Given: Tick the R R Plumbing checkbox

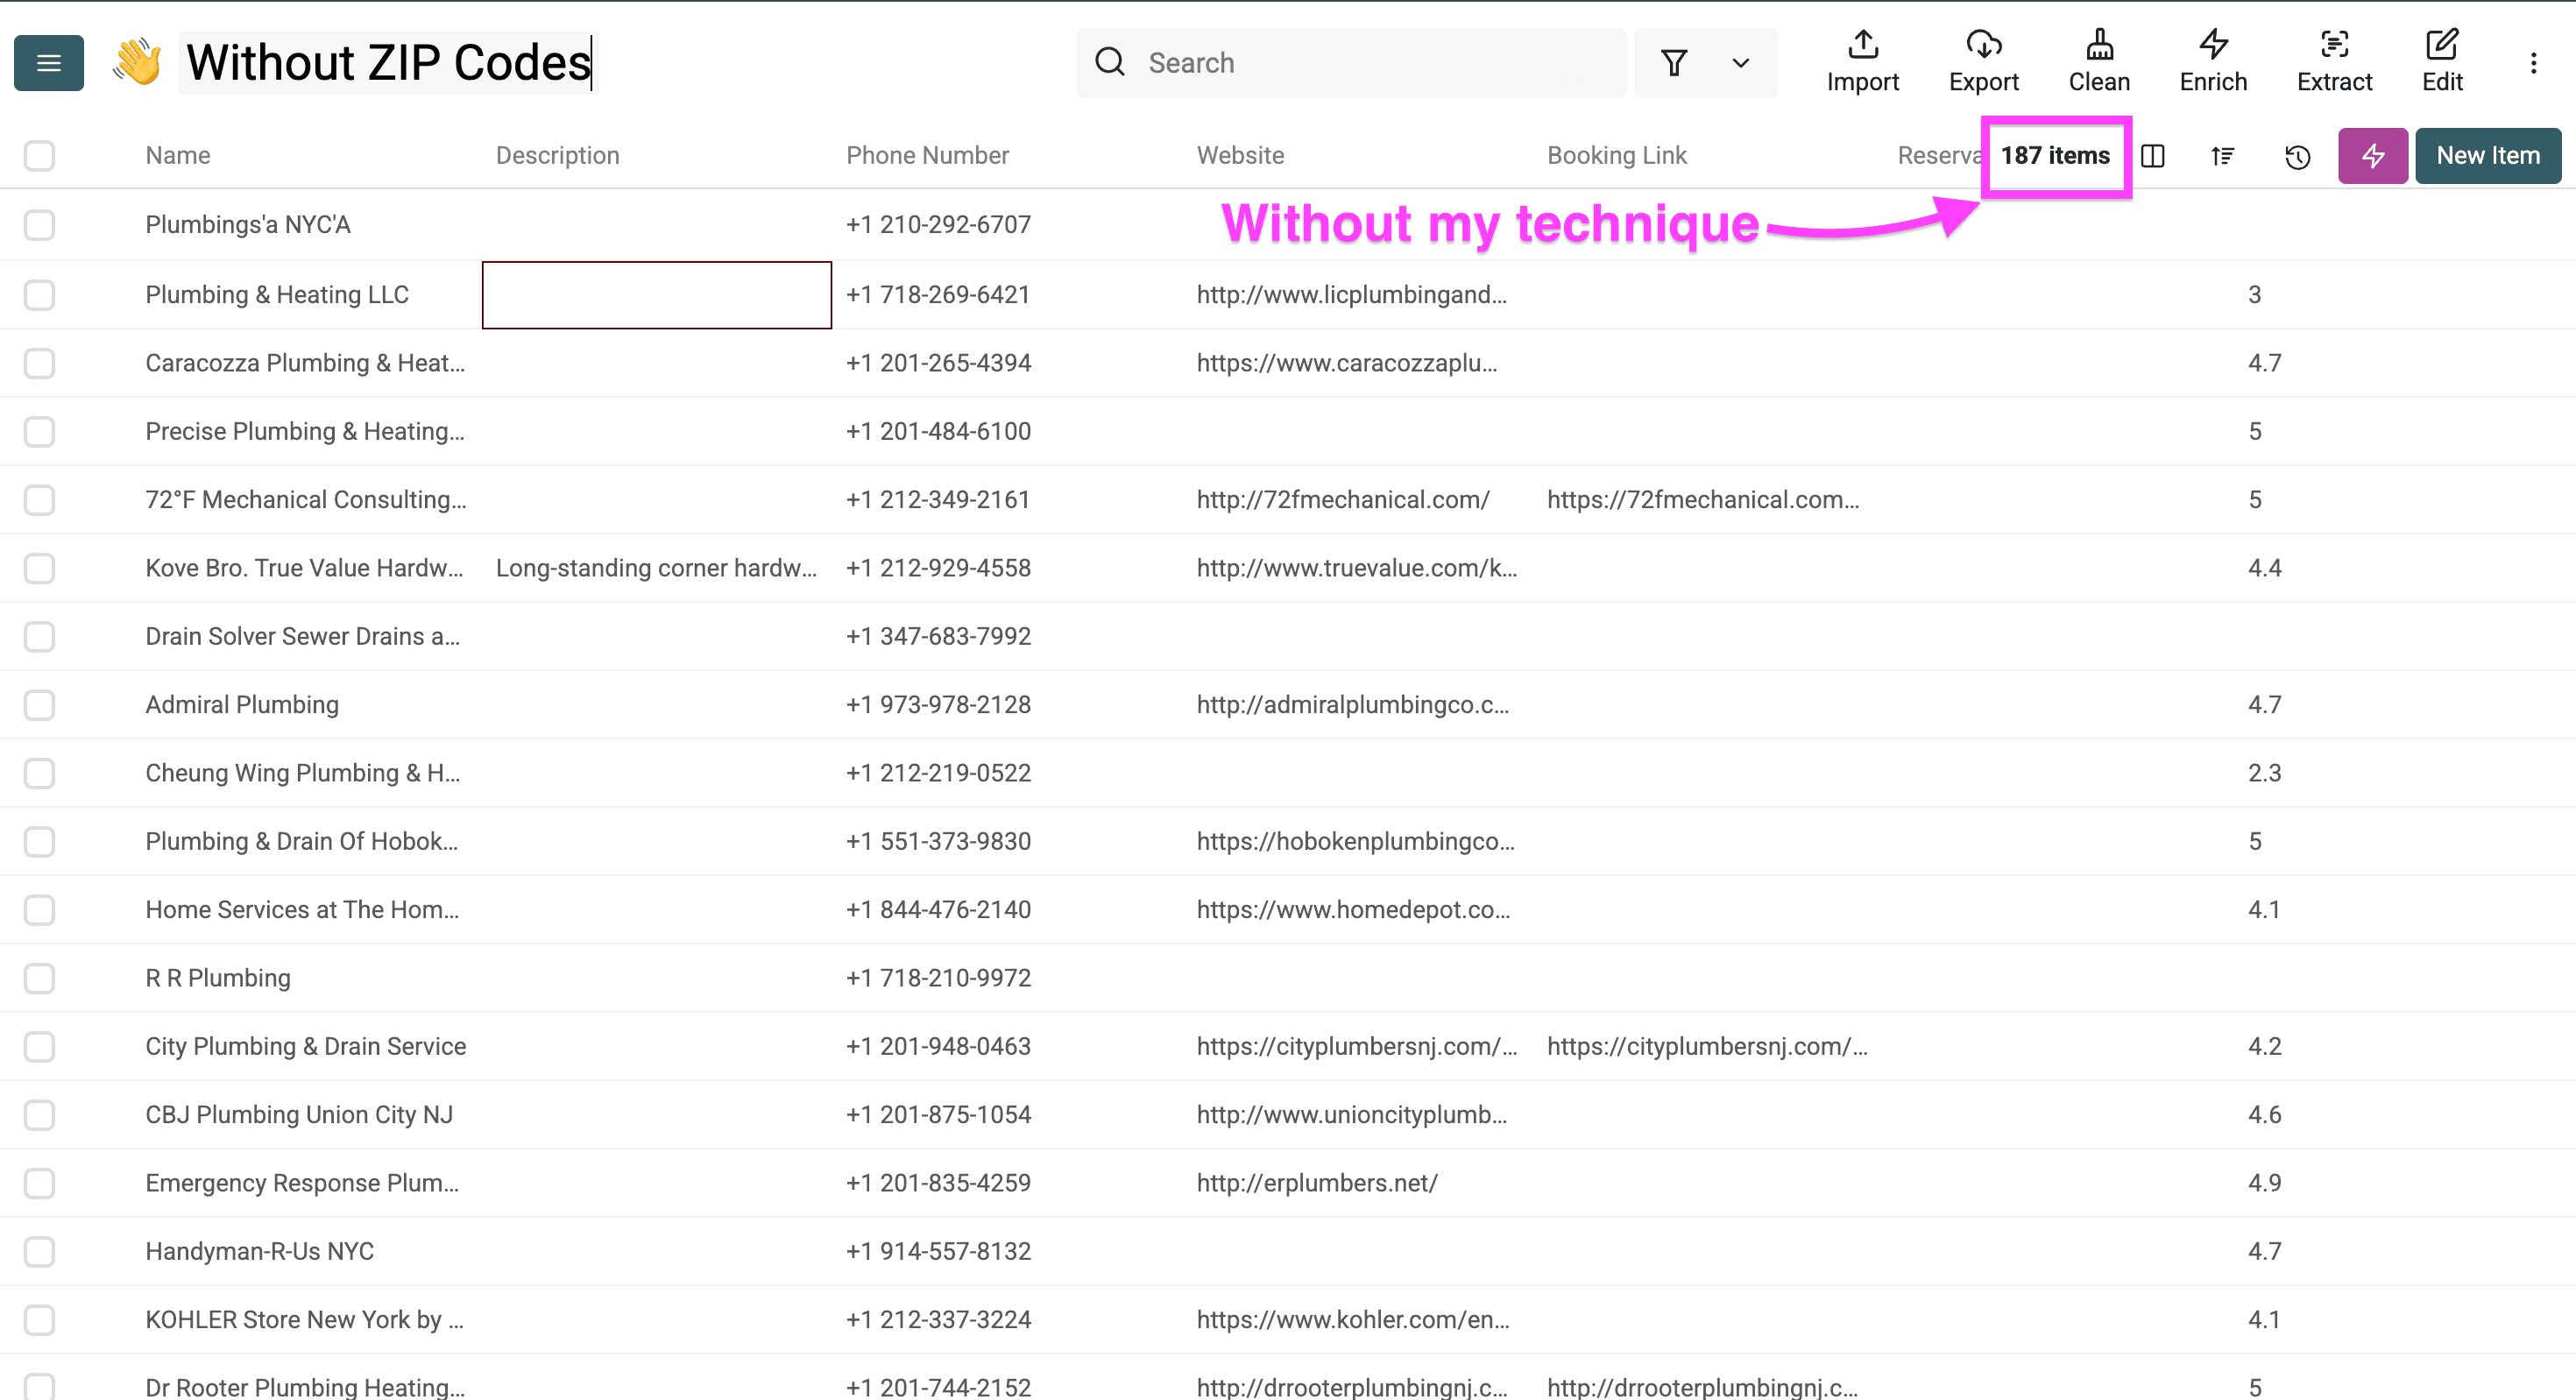Looking at the screenshot, I should 40,978.
